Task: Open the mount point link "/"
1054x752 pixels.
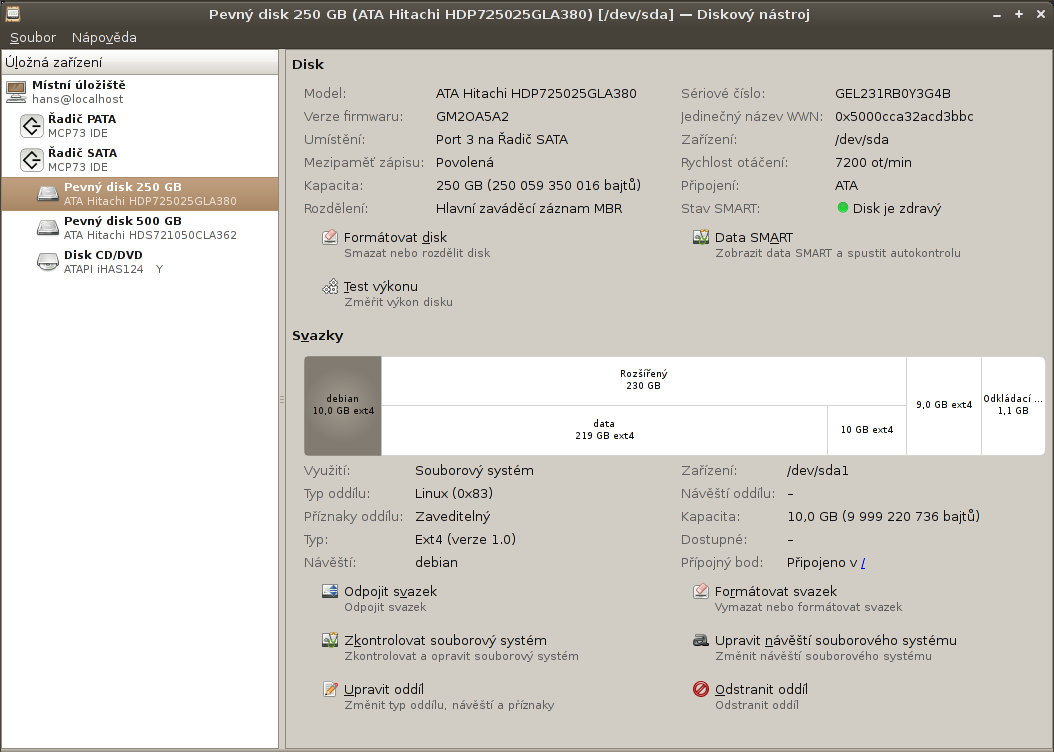Action: [863, 563]
